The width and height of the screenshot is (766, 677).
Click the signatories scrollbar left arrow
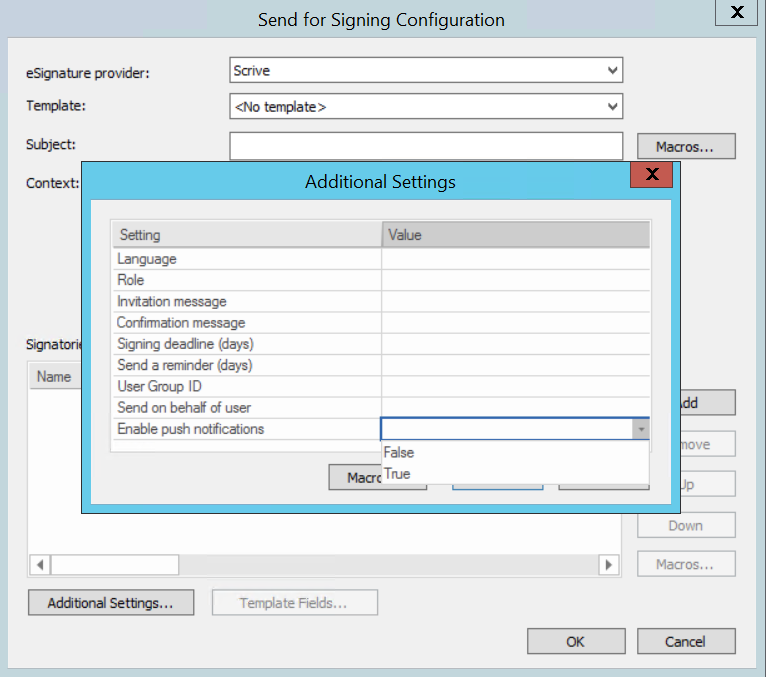[x=40, y=565]
